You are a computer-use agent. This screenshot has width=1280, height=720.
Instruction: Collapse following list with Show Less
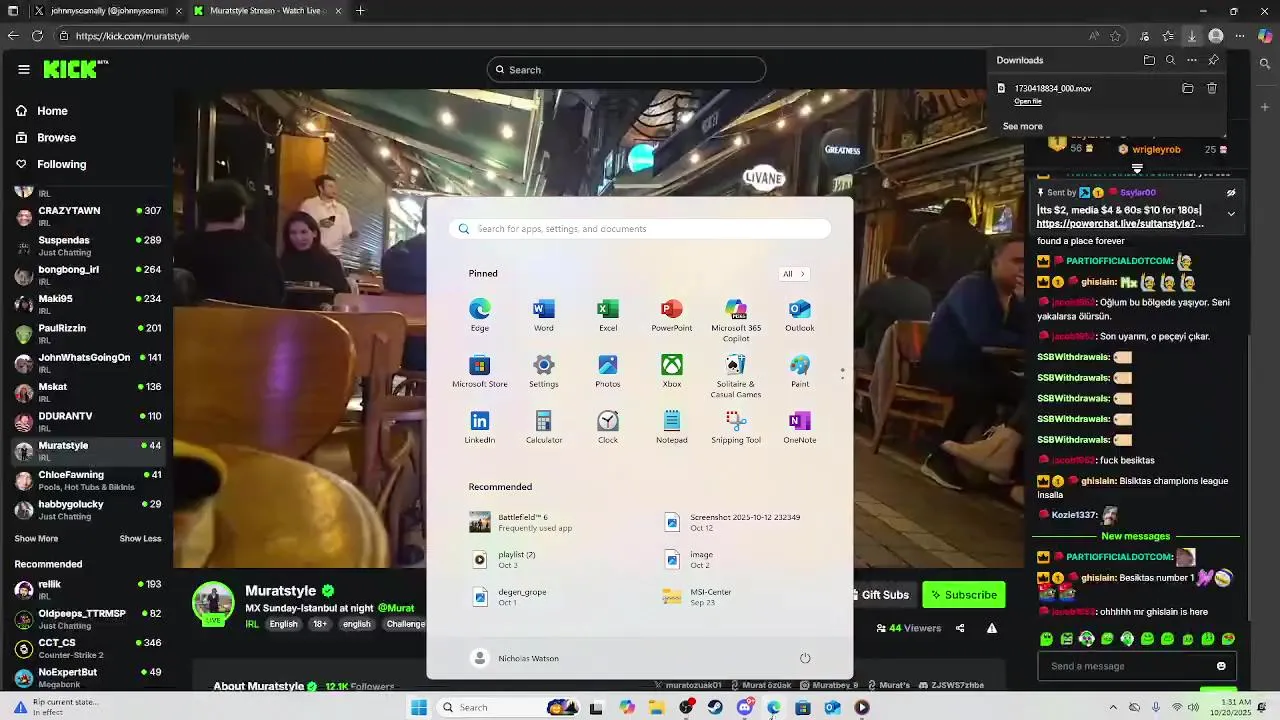(140, 539)
